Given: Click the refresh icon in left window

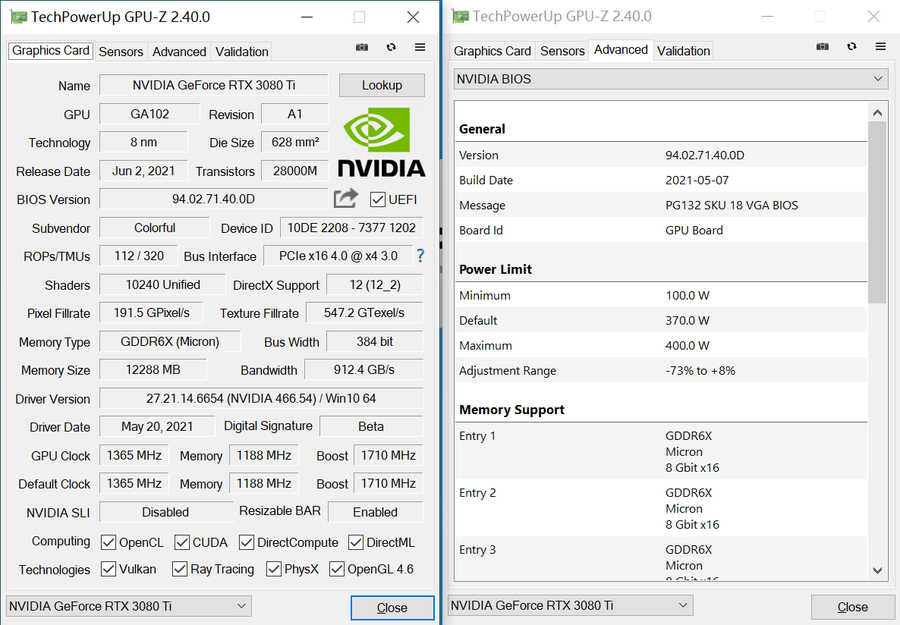Looking at the screenshot, I should pyautogui.click(x=391, y=47).
